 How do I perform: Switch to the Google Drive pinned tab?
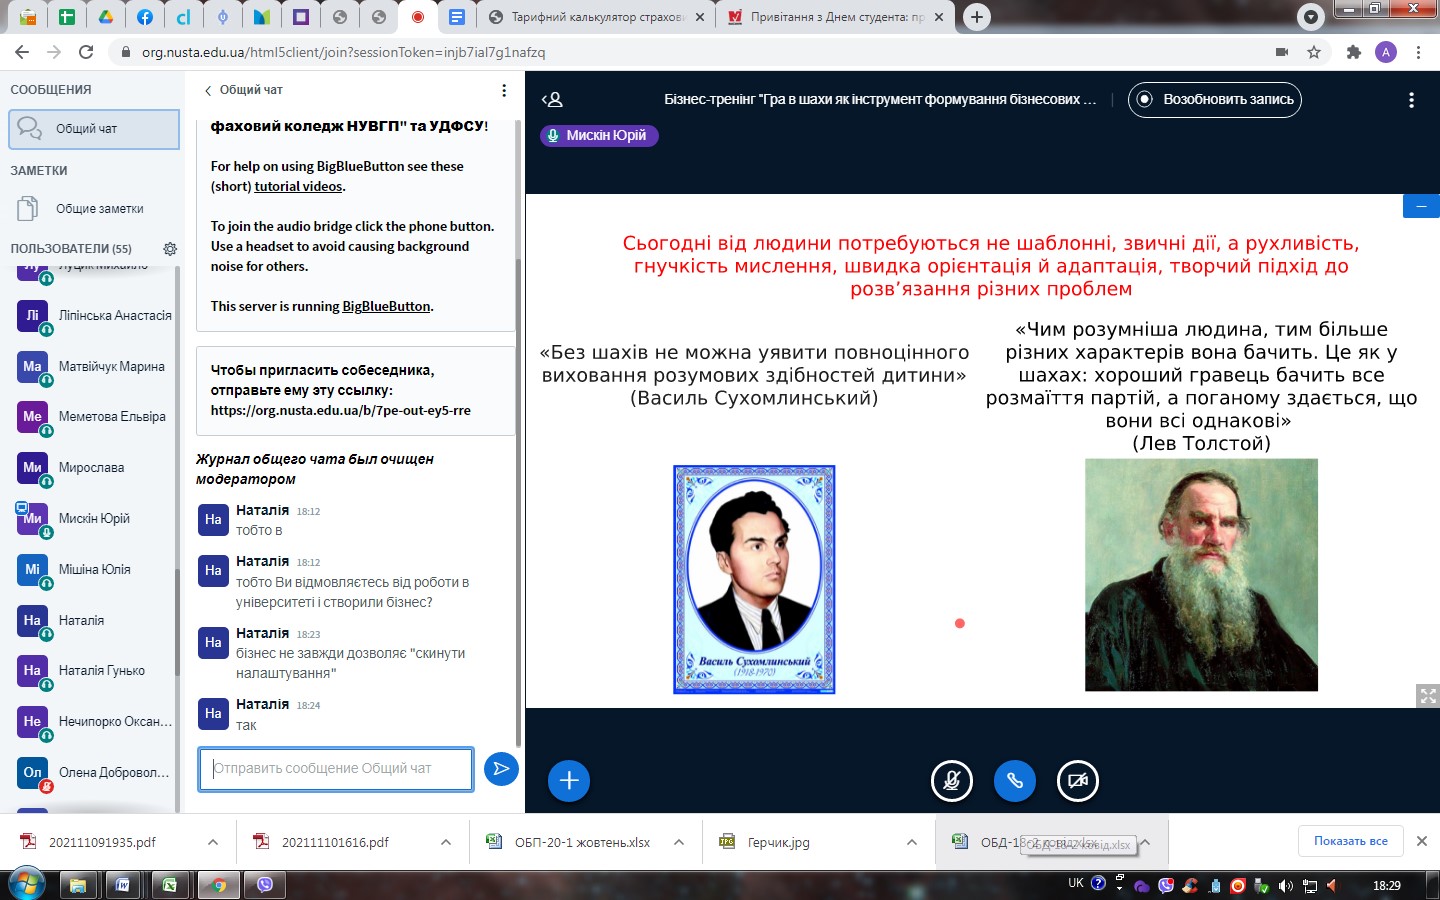pyautogui.click(x=105, y=17)
